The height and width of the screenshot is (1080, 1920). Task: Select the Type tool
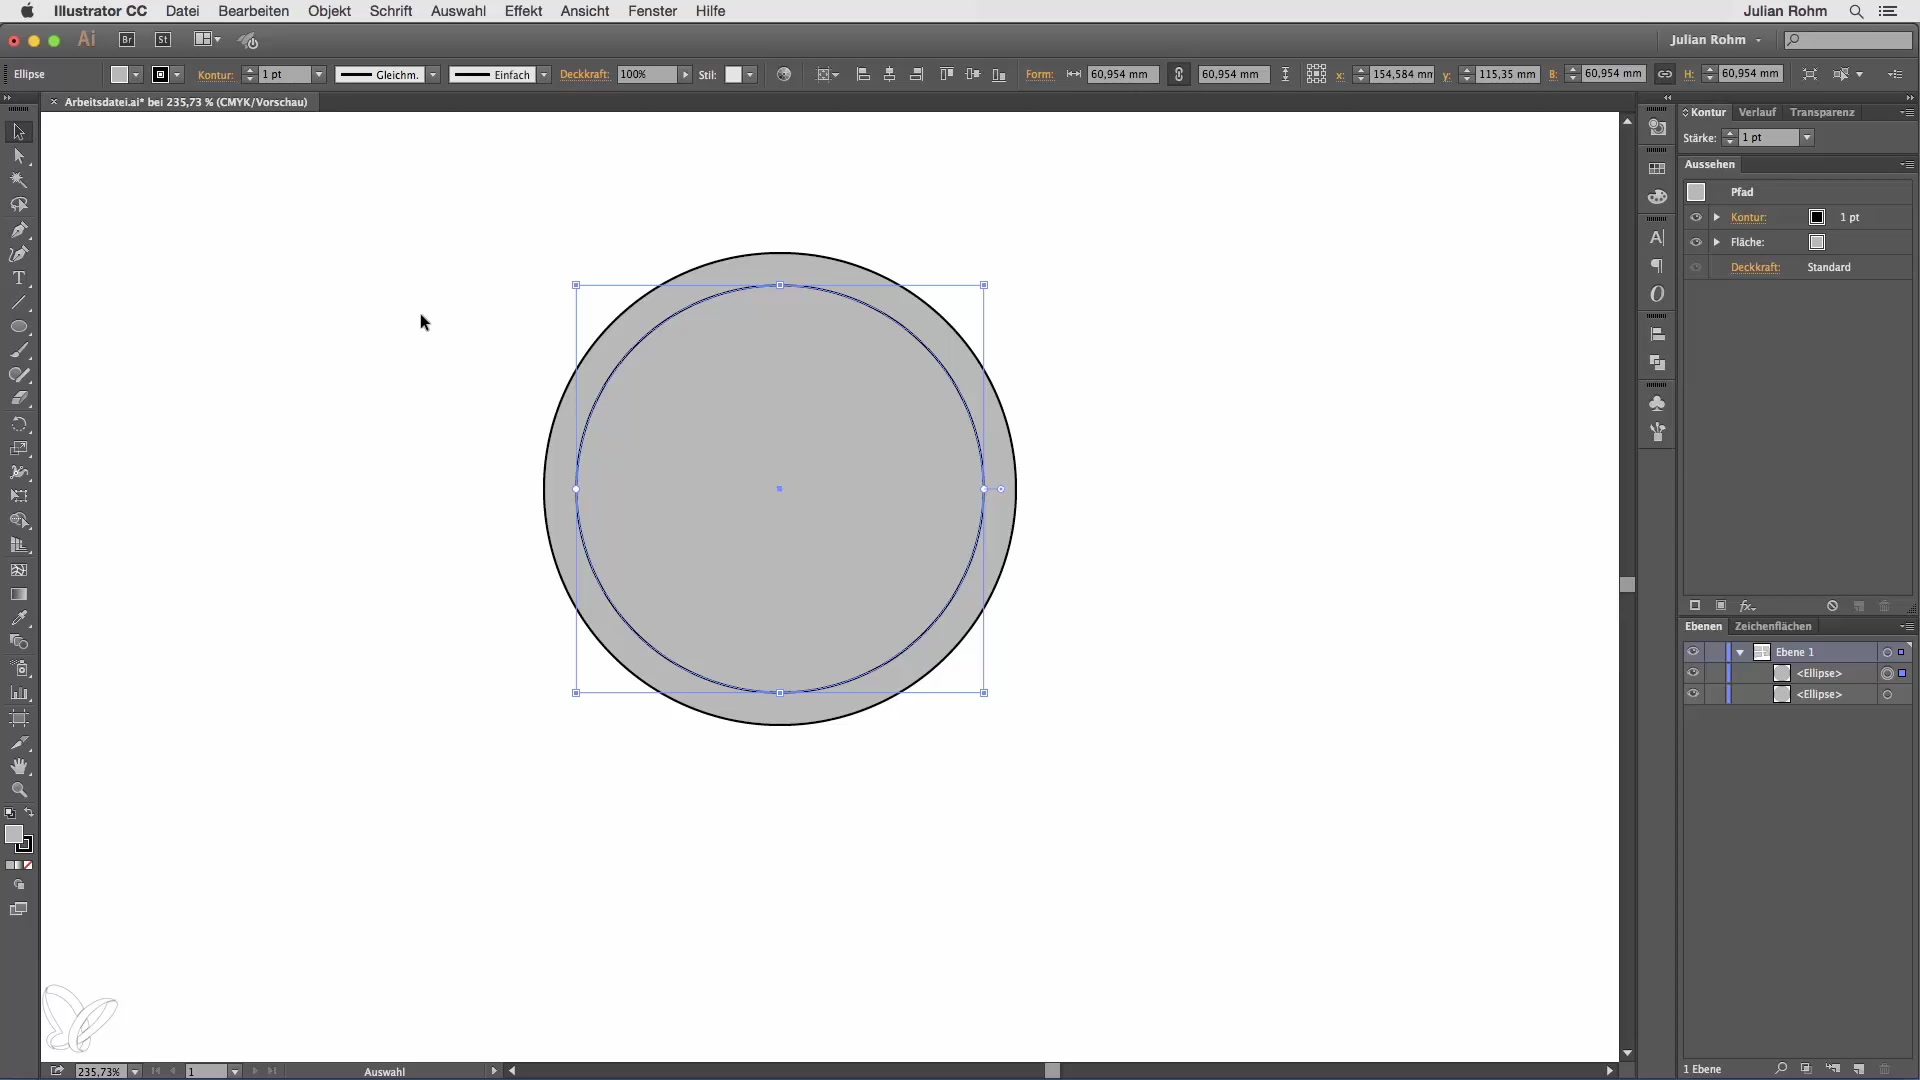coord(19,279)
